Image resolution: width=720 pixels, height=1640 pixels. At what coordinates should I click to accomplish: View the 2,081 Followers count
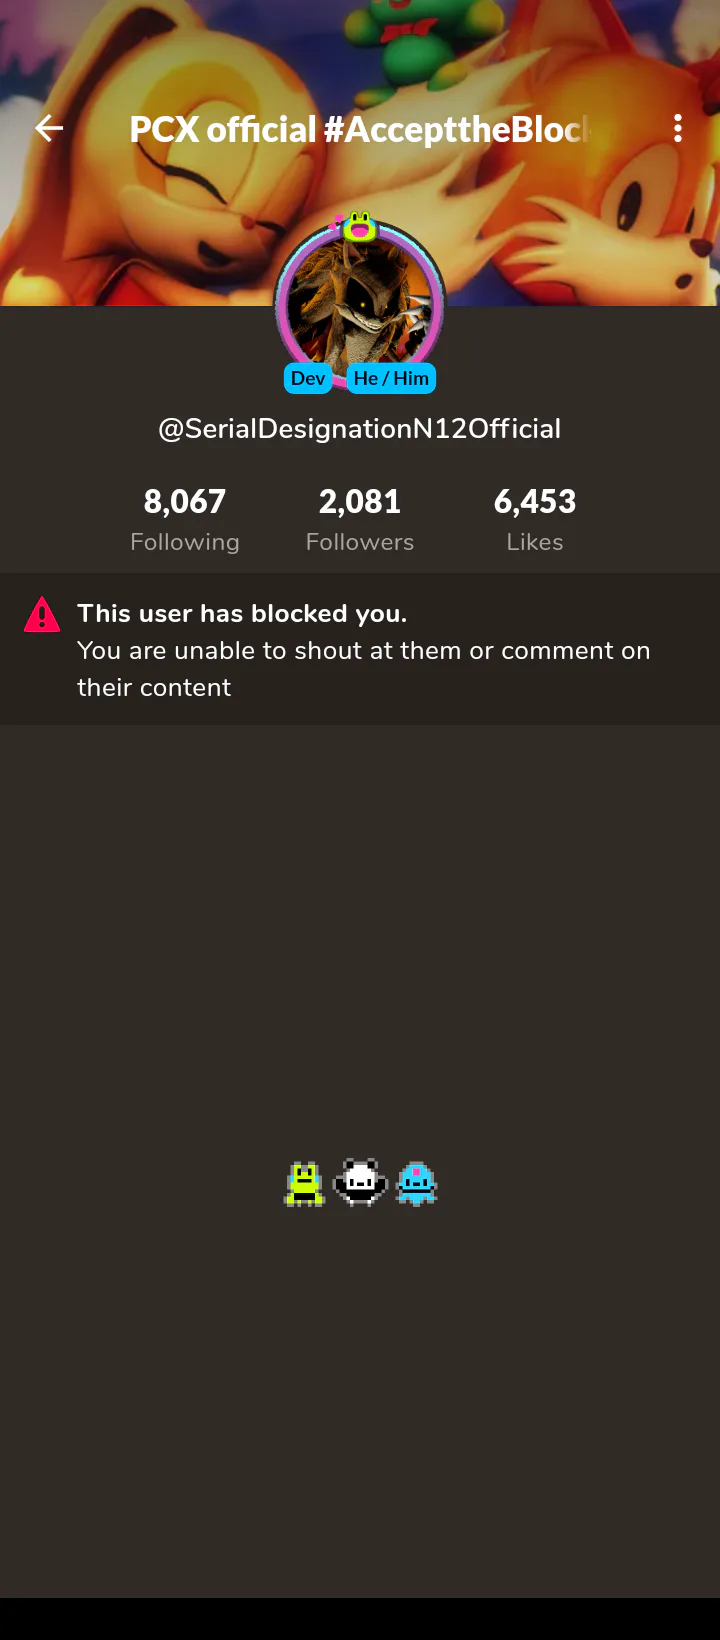[x=360, y=501]
